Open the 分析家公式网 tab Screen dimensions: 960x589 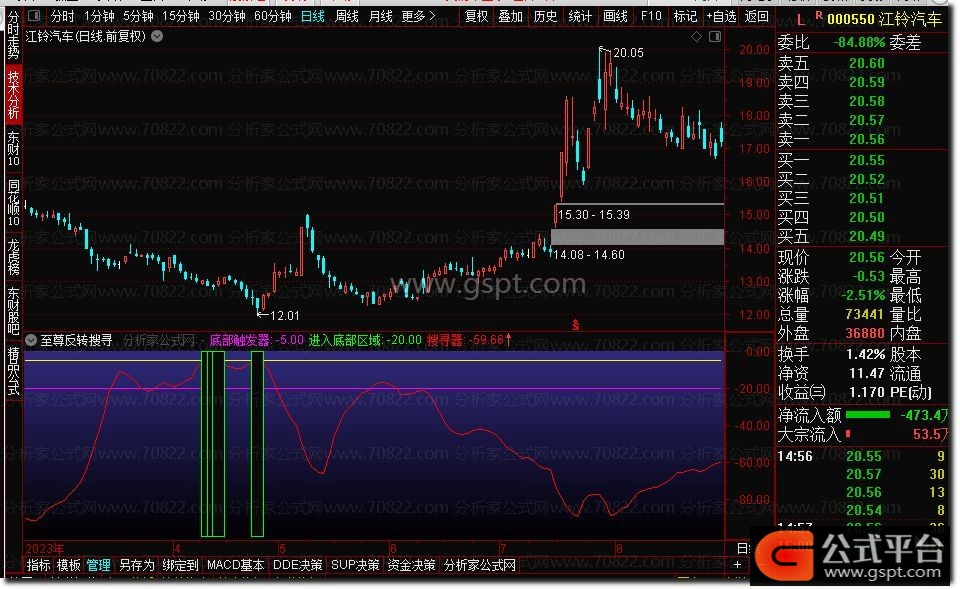(x=480, y=565)
